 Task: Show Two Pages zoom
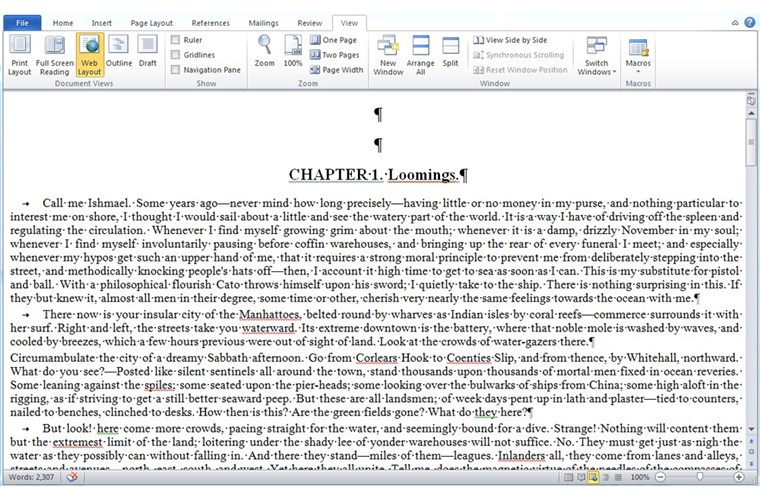point(335,55)
